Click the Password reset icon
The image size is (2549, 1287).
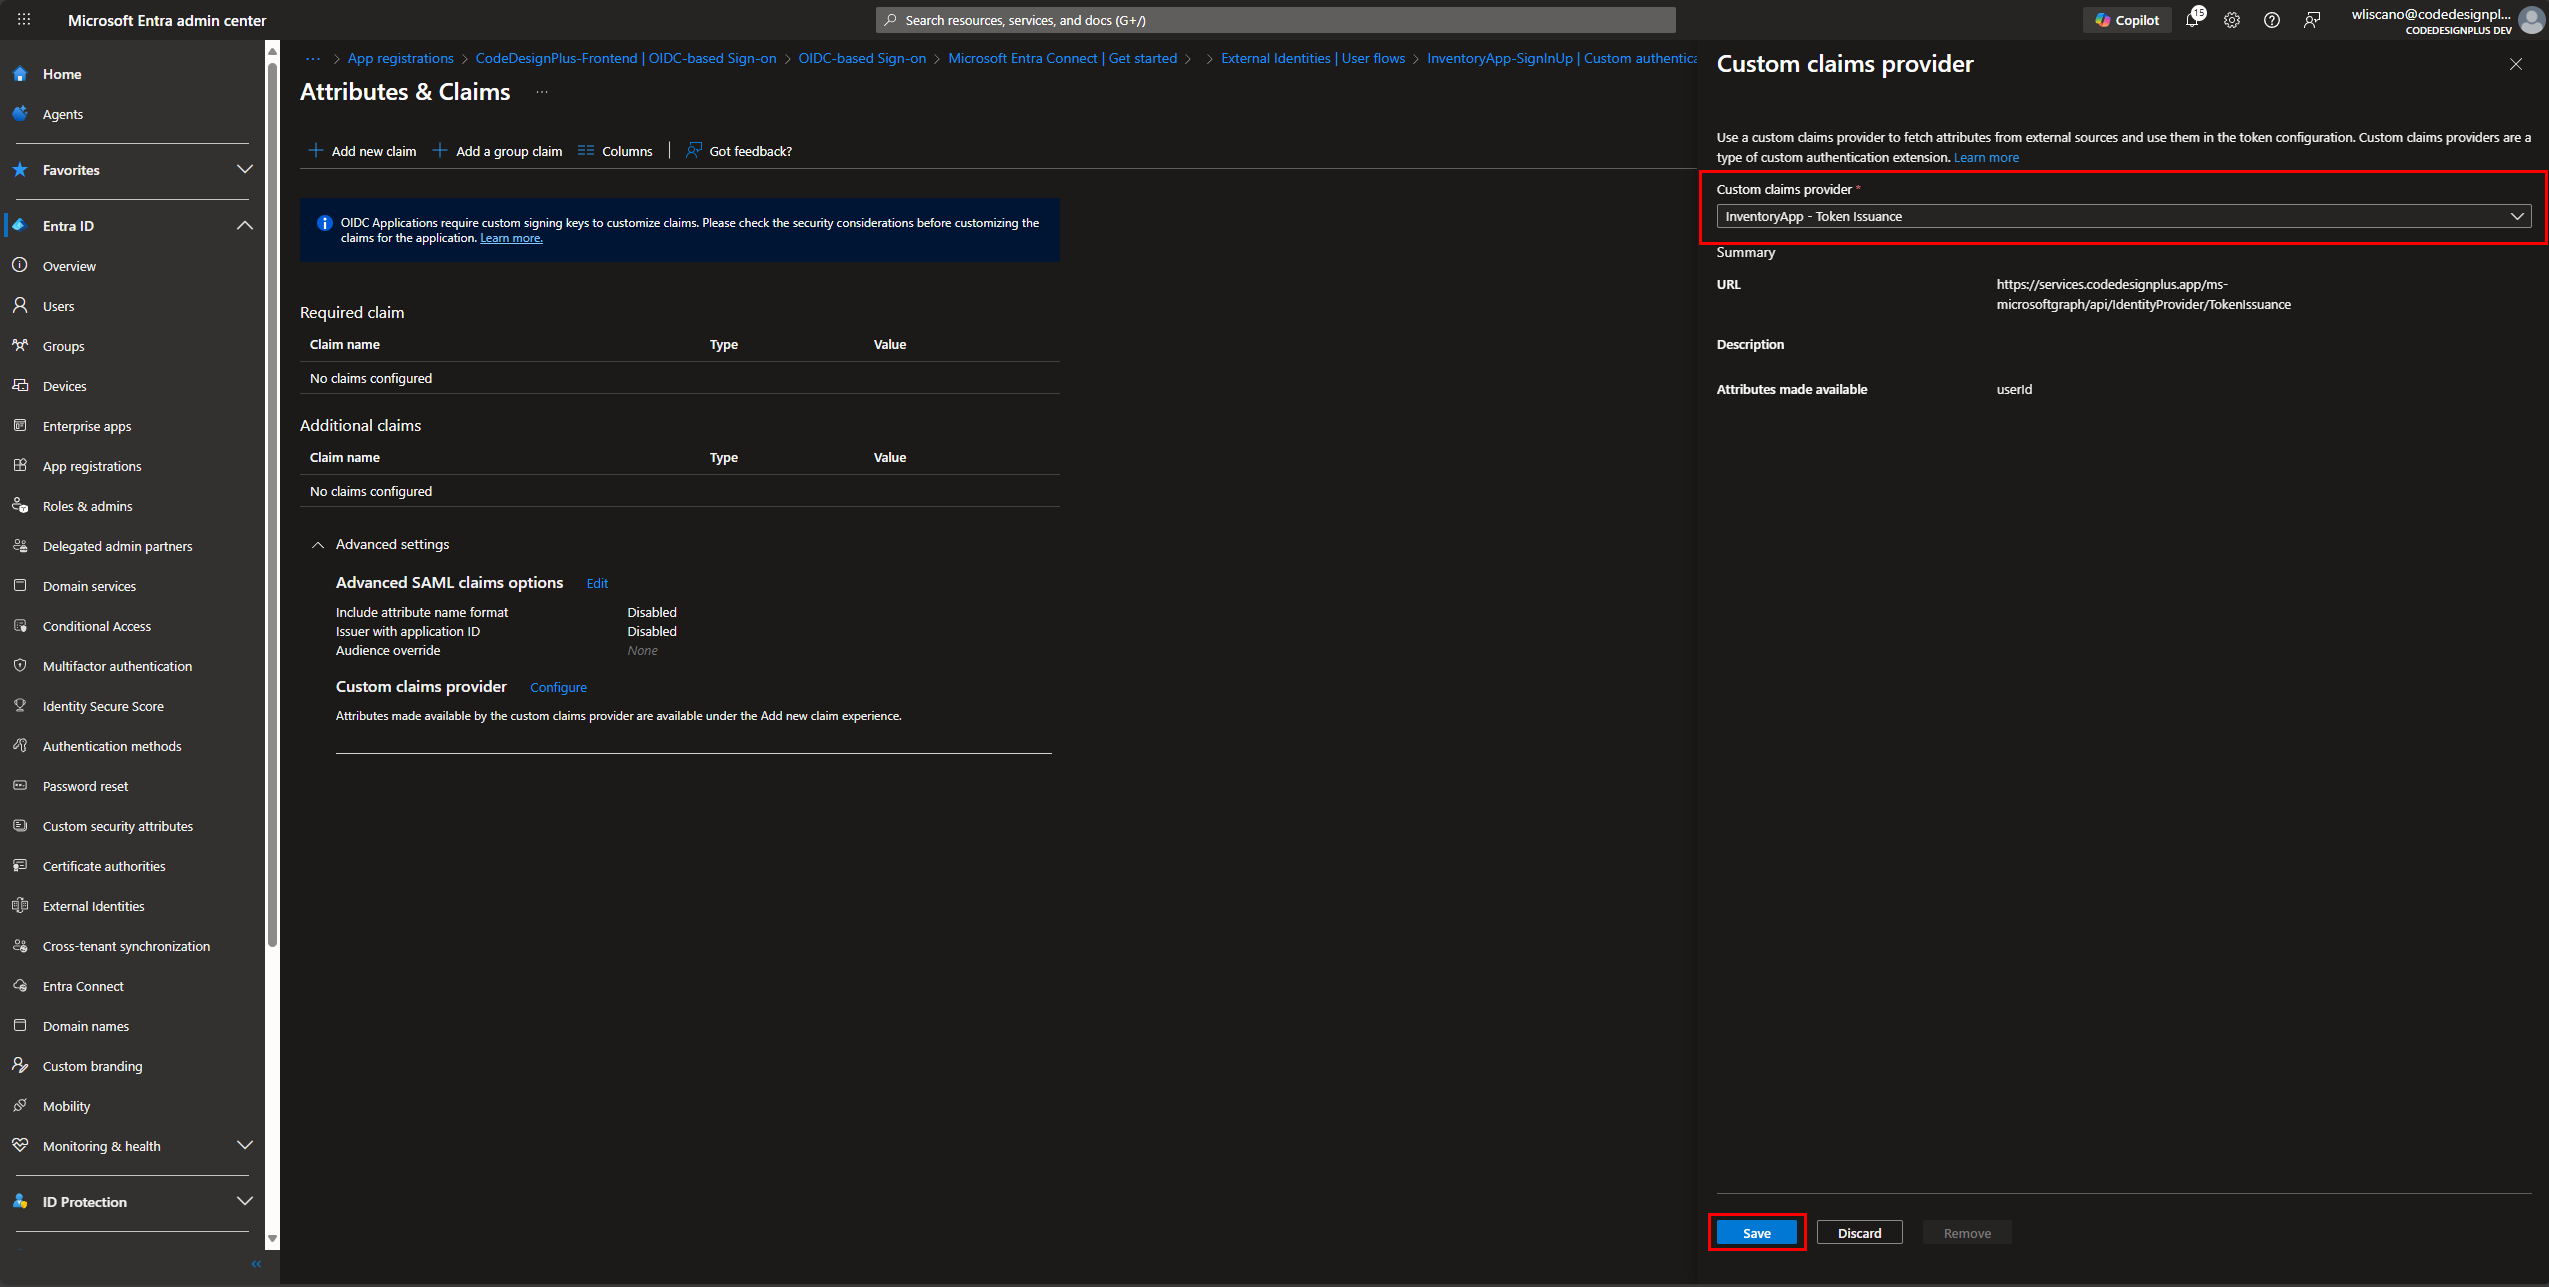[x=20, y=786]
